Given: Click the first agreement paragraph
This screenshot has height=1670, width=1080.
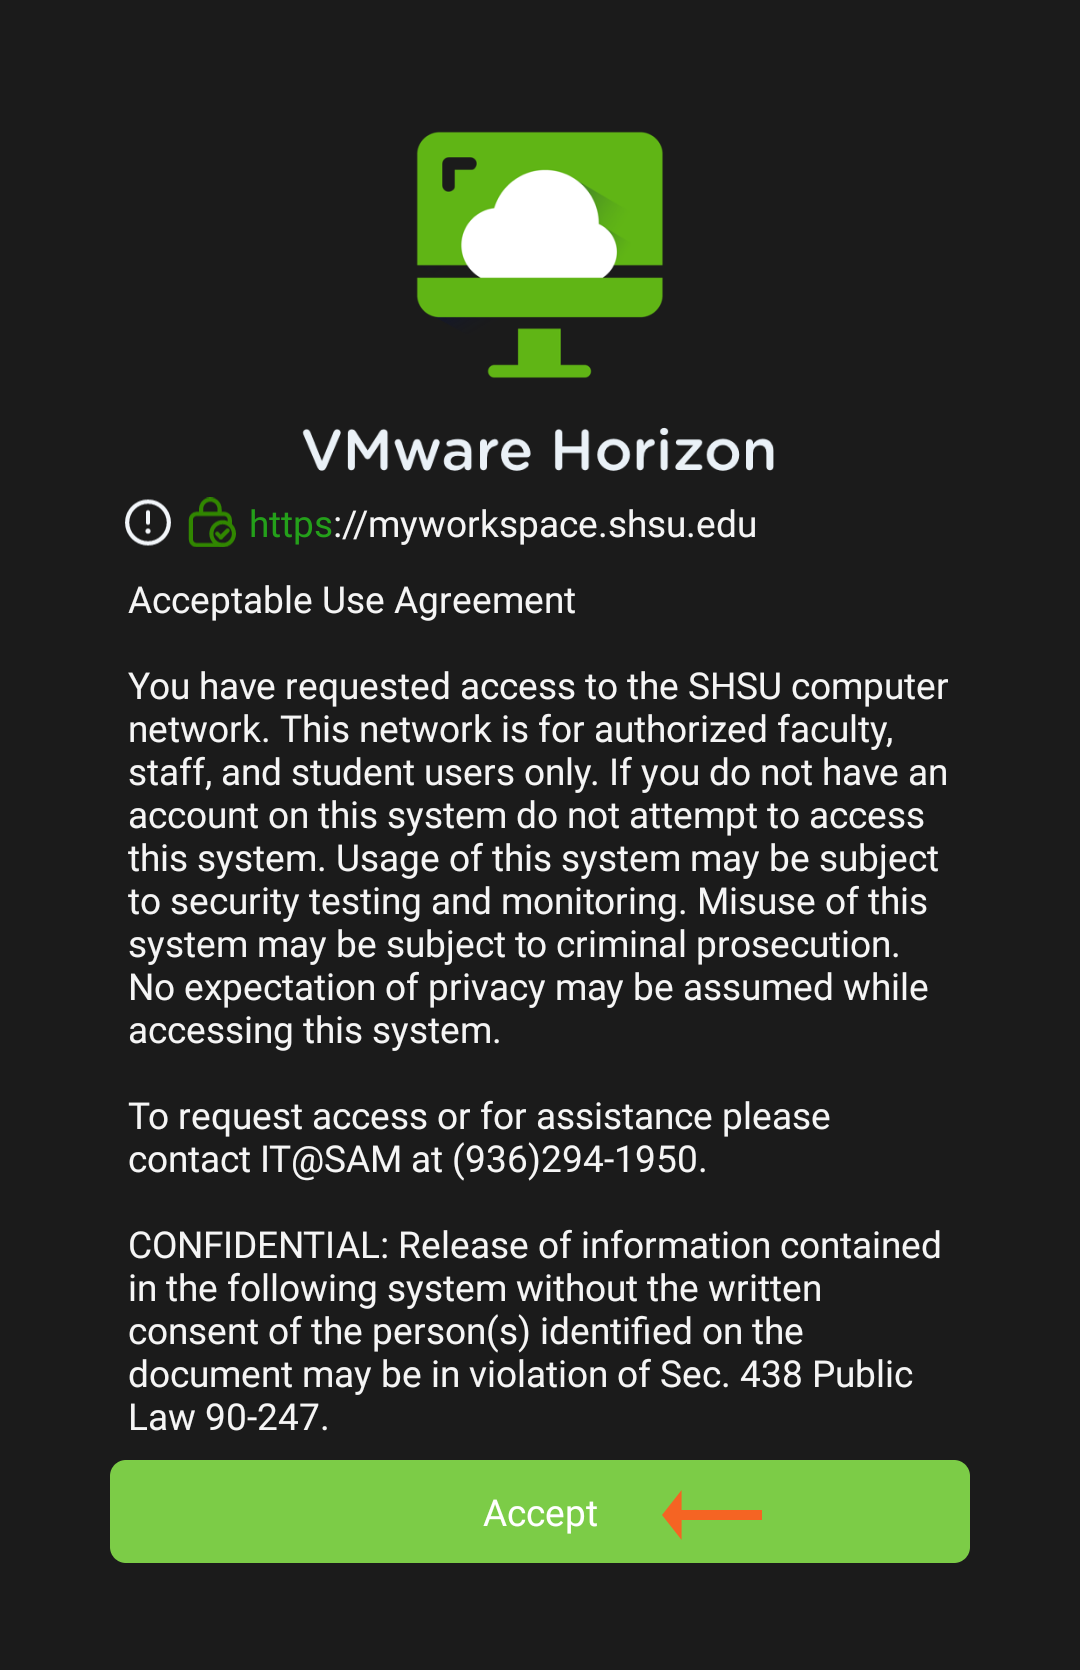Looking at the screenshot, I should (x=538, y=857).
